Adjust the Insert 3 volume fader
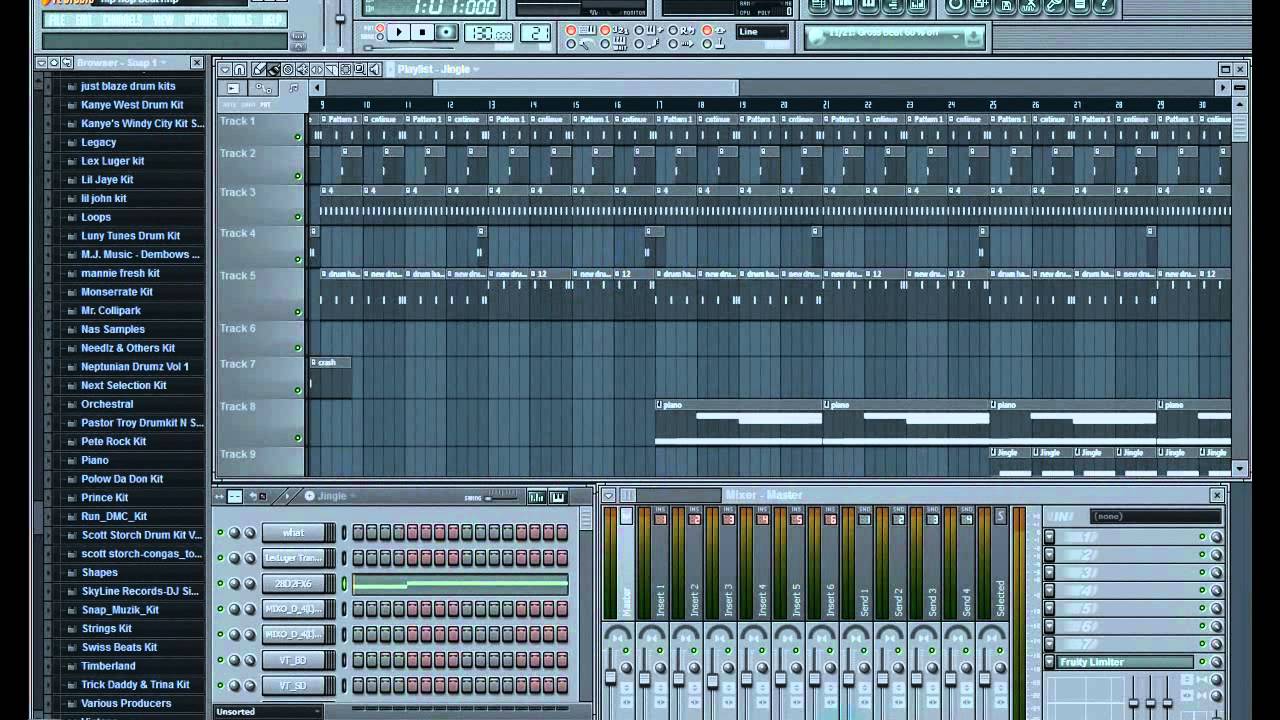 tap(712, 681)
